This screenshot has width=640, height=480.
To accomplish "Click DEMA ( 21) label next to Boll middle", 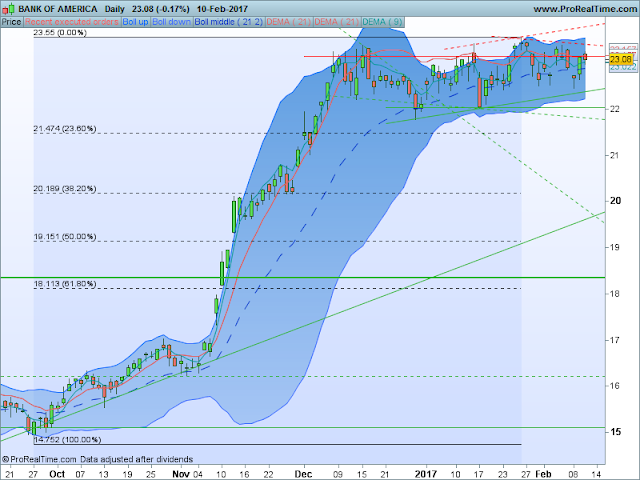I will 289,22.
